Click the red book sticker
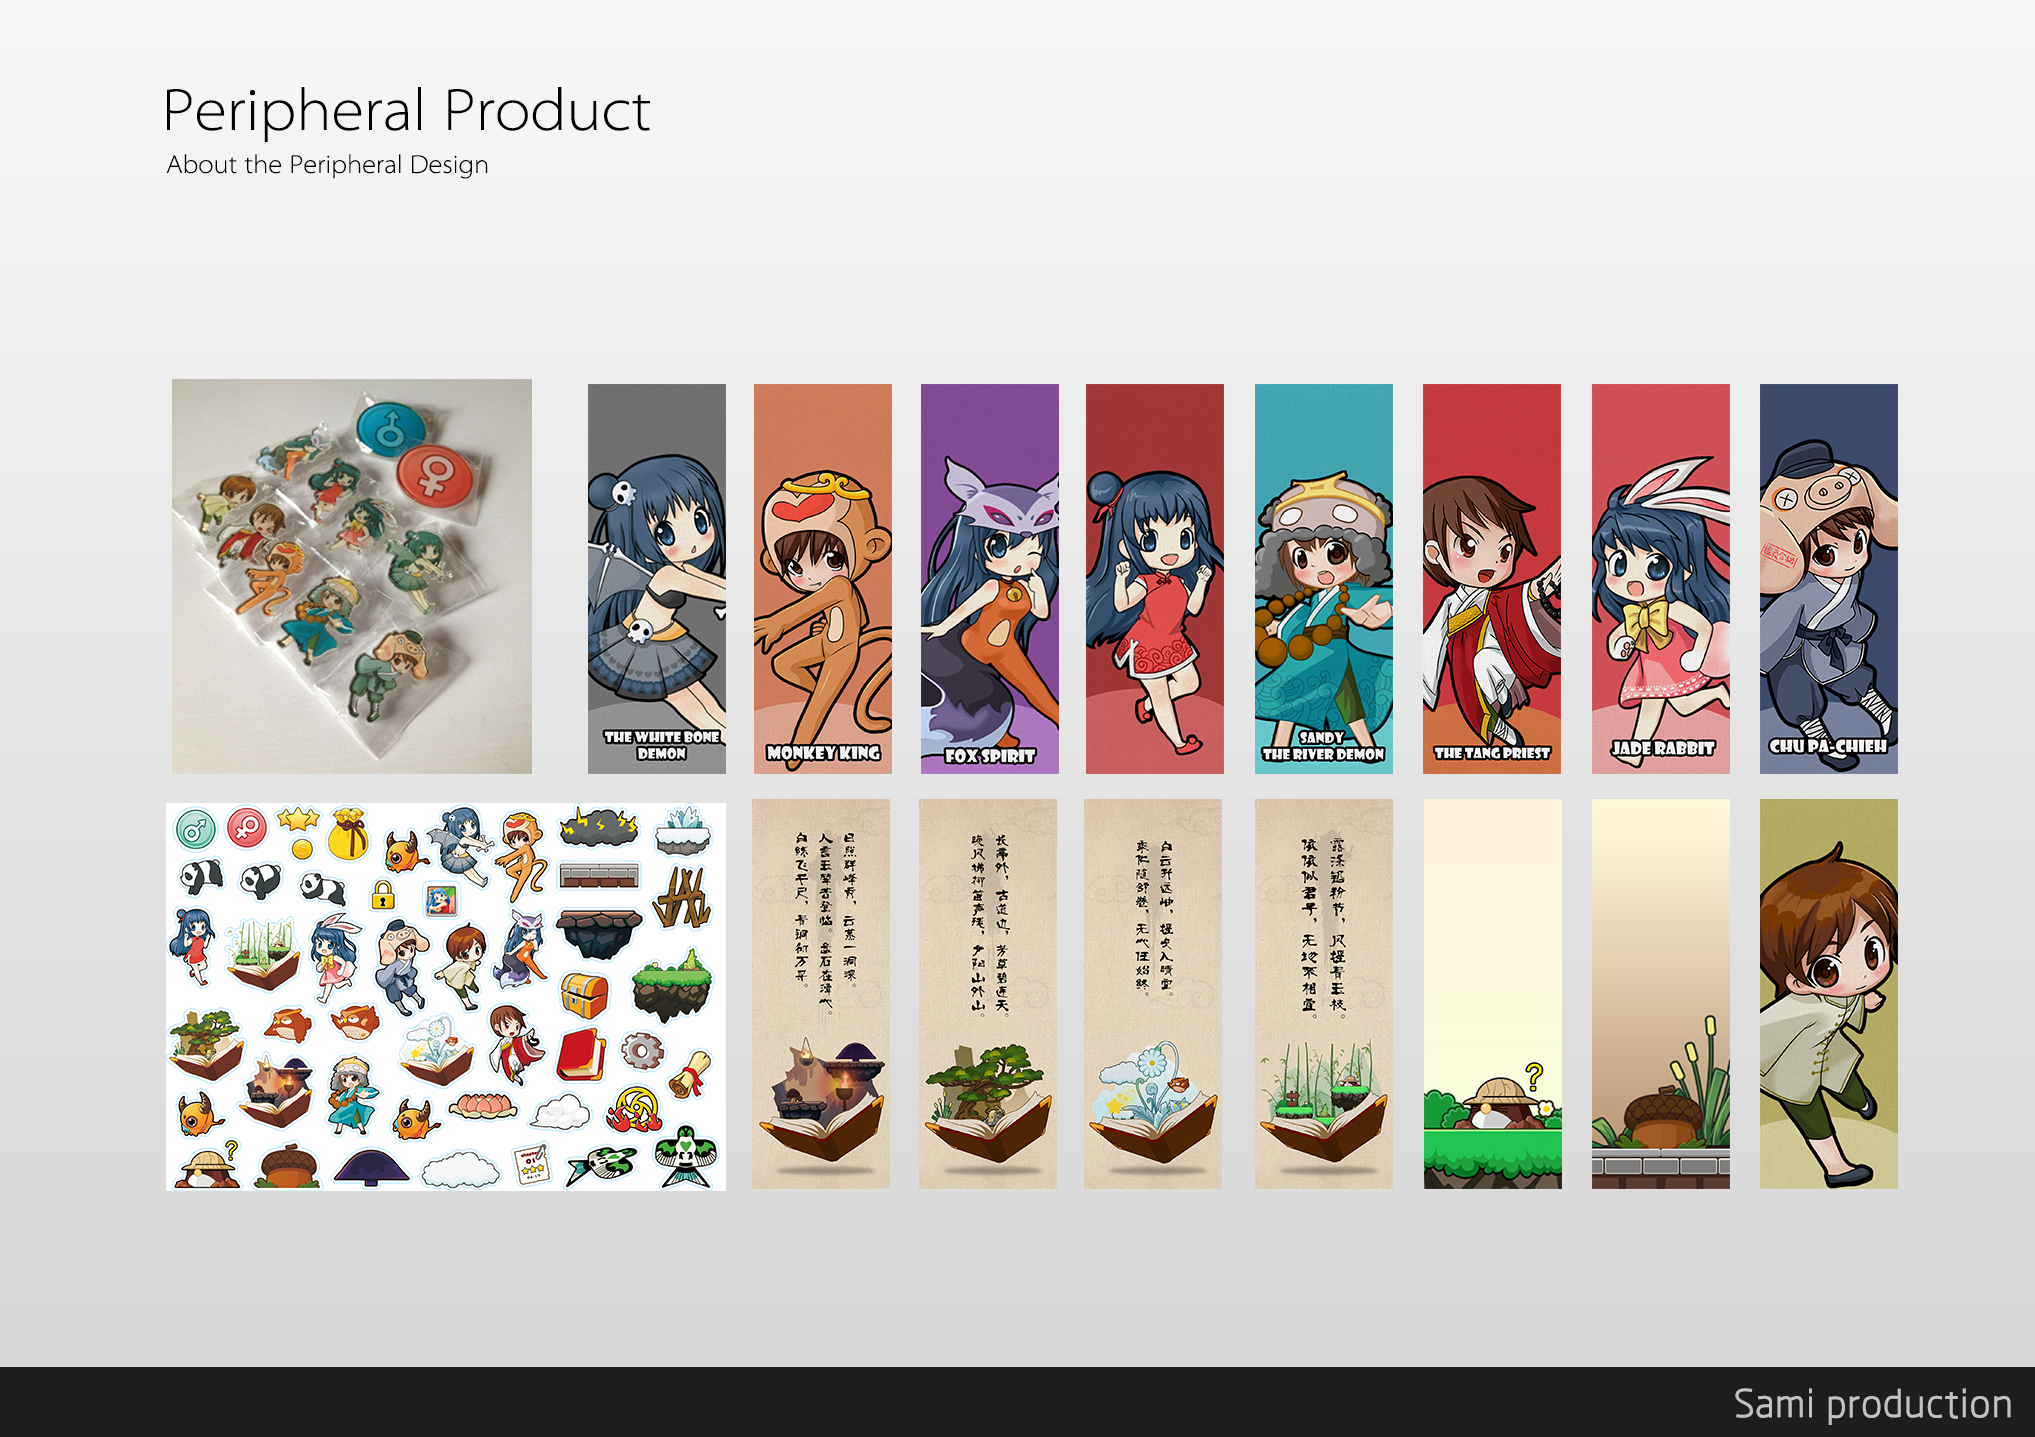The width and height of the screenshot is (2035, 1437). point(583,1055)
